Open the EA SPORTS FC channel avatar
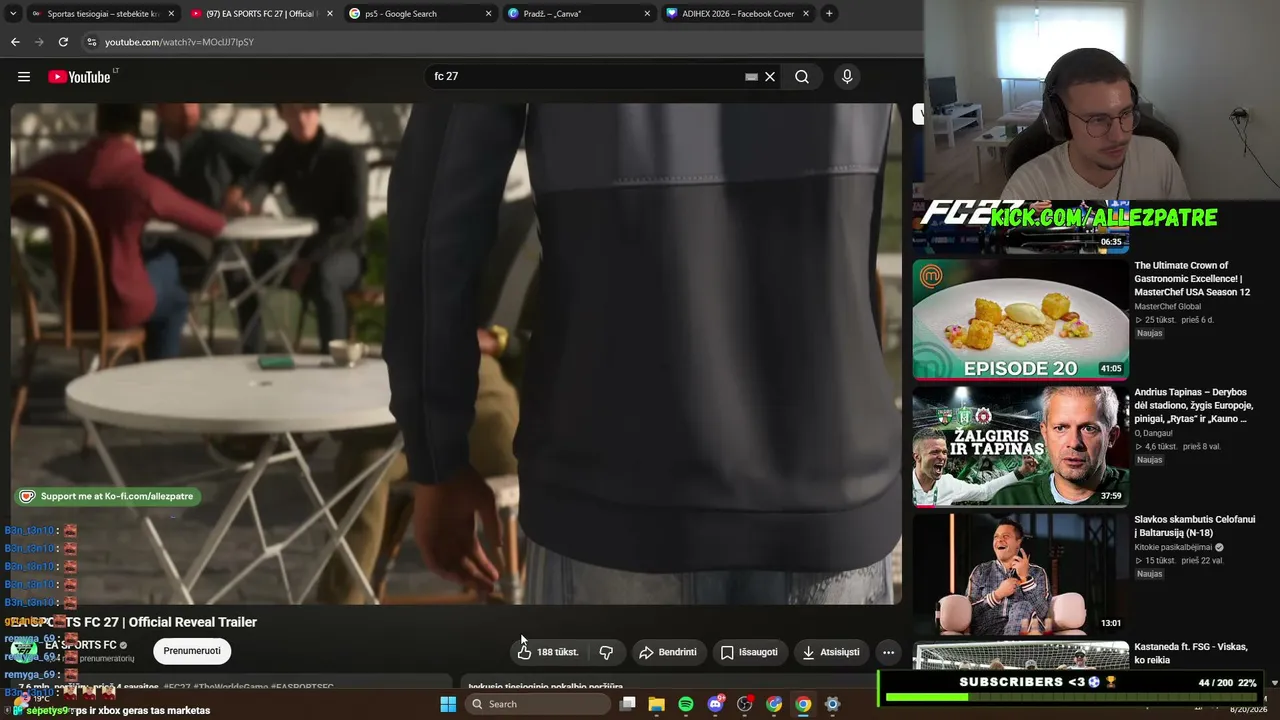The height and width of the screenshot is (720, 1280). point(24,651)
